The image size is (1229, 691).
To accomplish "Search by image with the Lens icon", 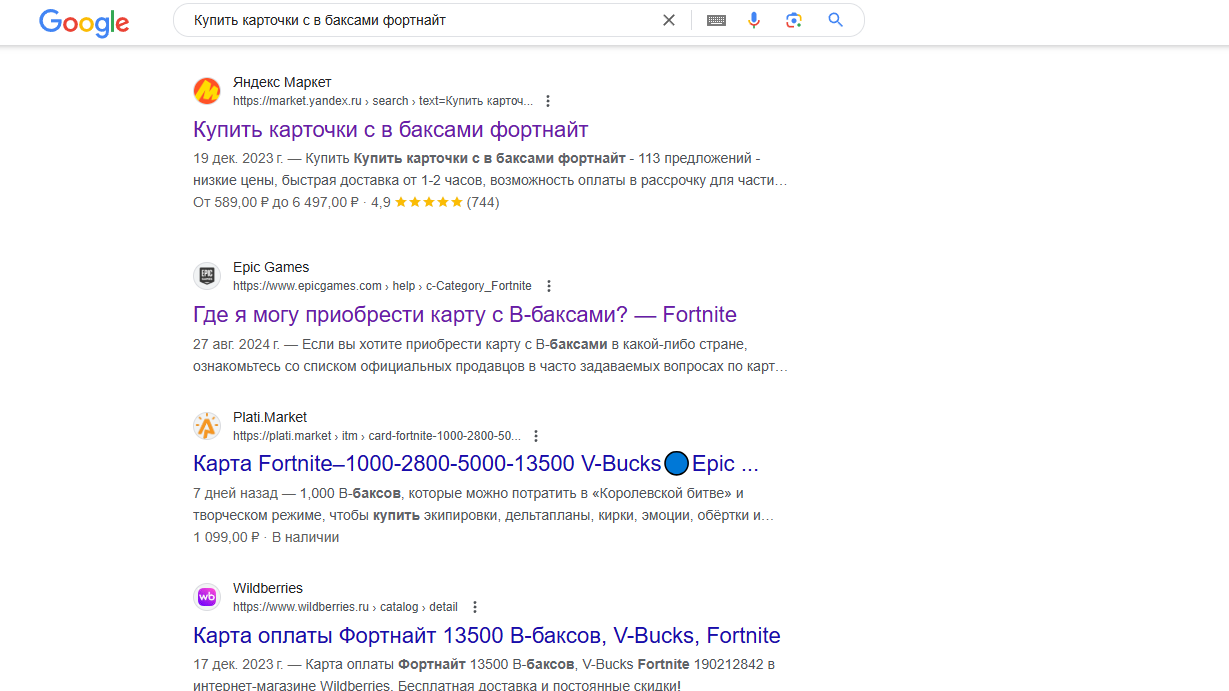I will 794,20.
